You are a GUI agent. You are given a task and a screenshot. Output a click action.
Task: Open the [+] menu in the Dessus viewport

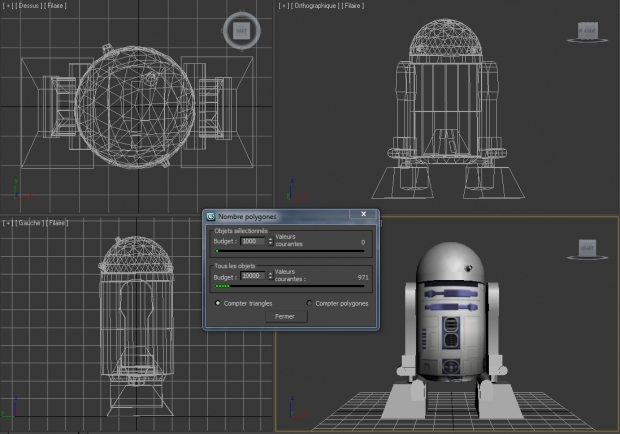8,6
